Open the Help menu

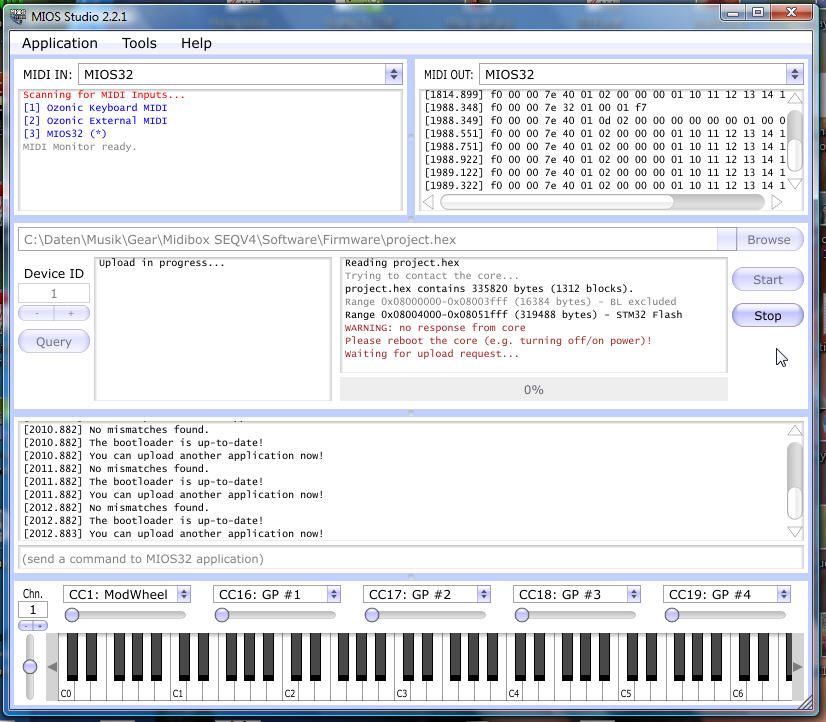[x=196, y=43]
